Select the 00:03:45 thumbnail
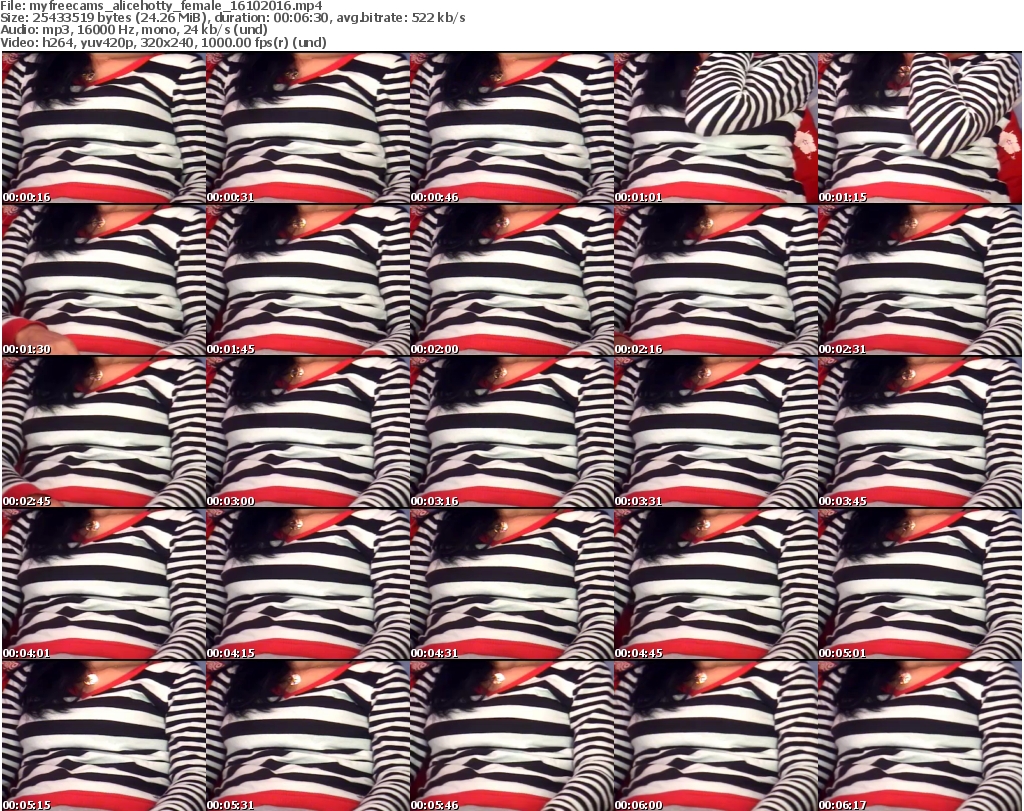 920,432
